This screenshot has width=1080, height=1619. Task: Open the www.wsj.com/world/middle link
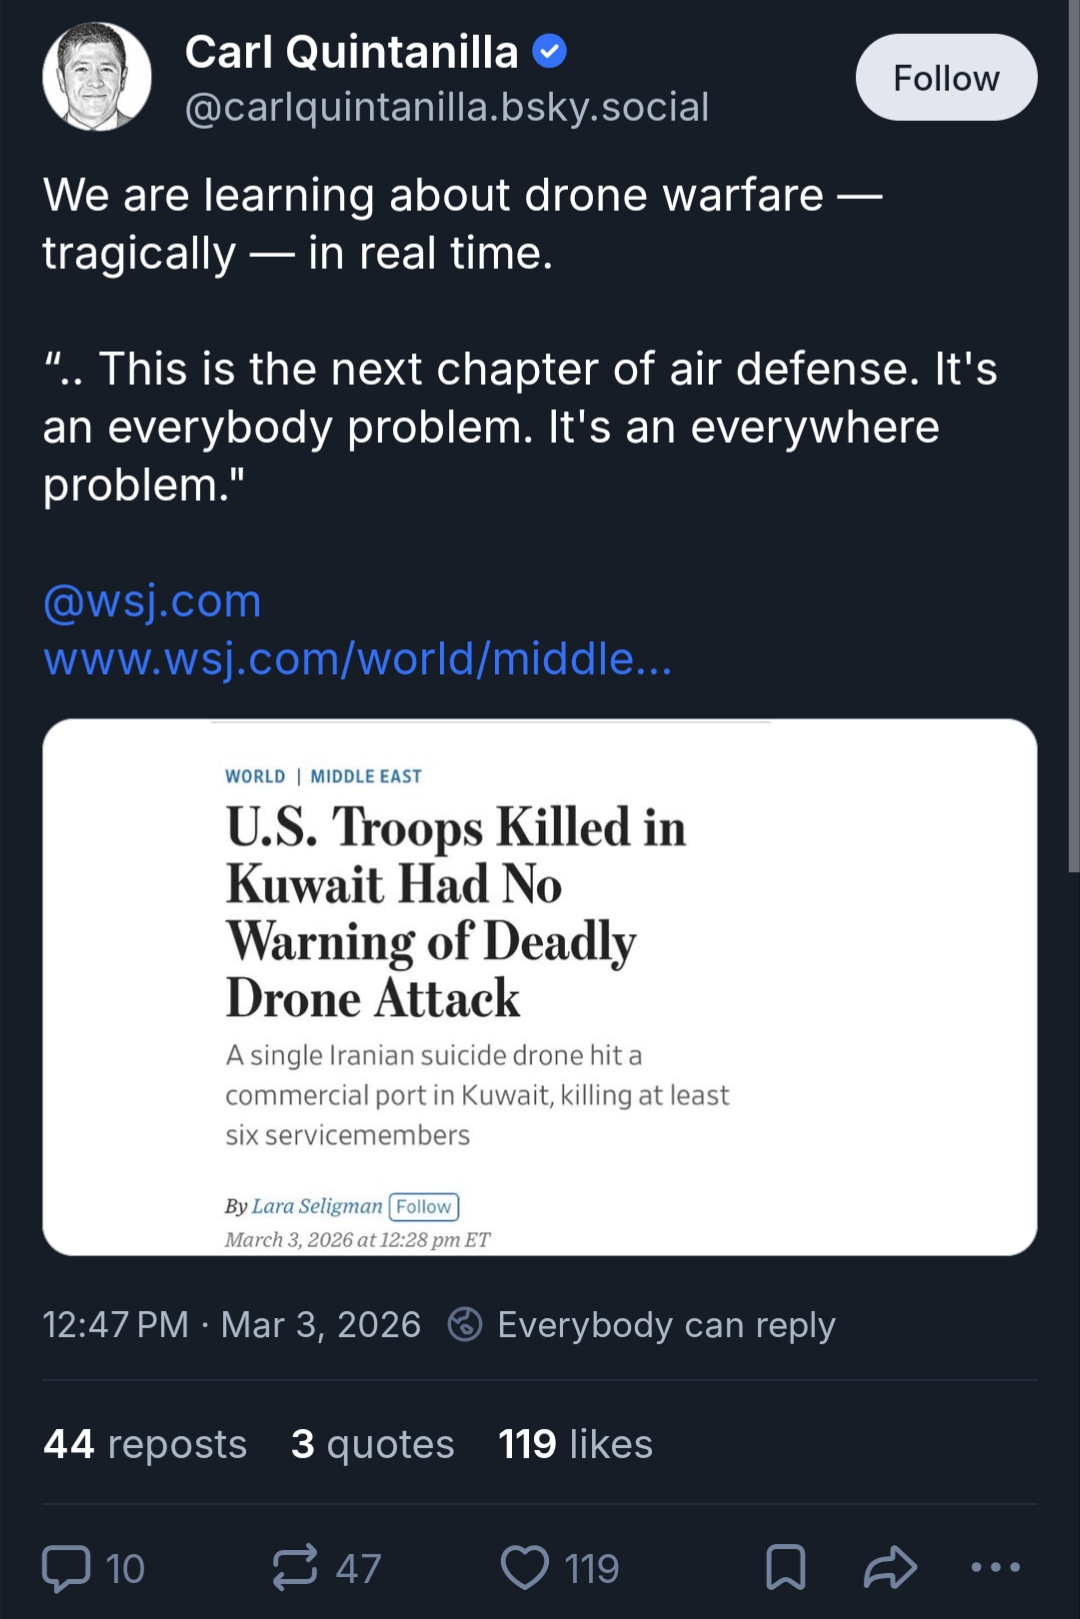(357, 659)
